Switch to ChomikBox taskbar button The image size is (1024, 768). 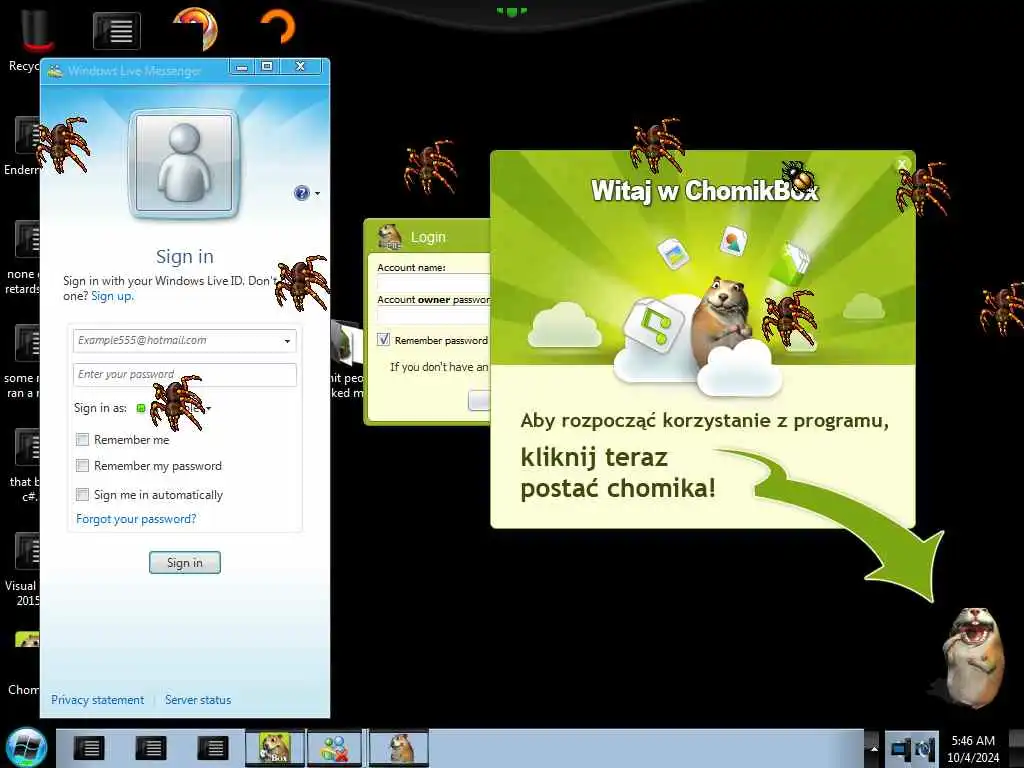tap(275, 748)
